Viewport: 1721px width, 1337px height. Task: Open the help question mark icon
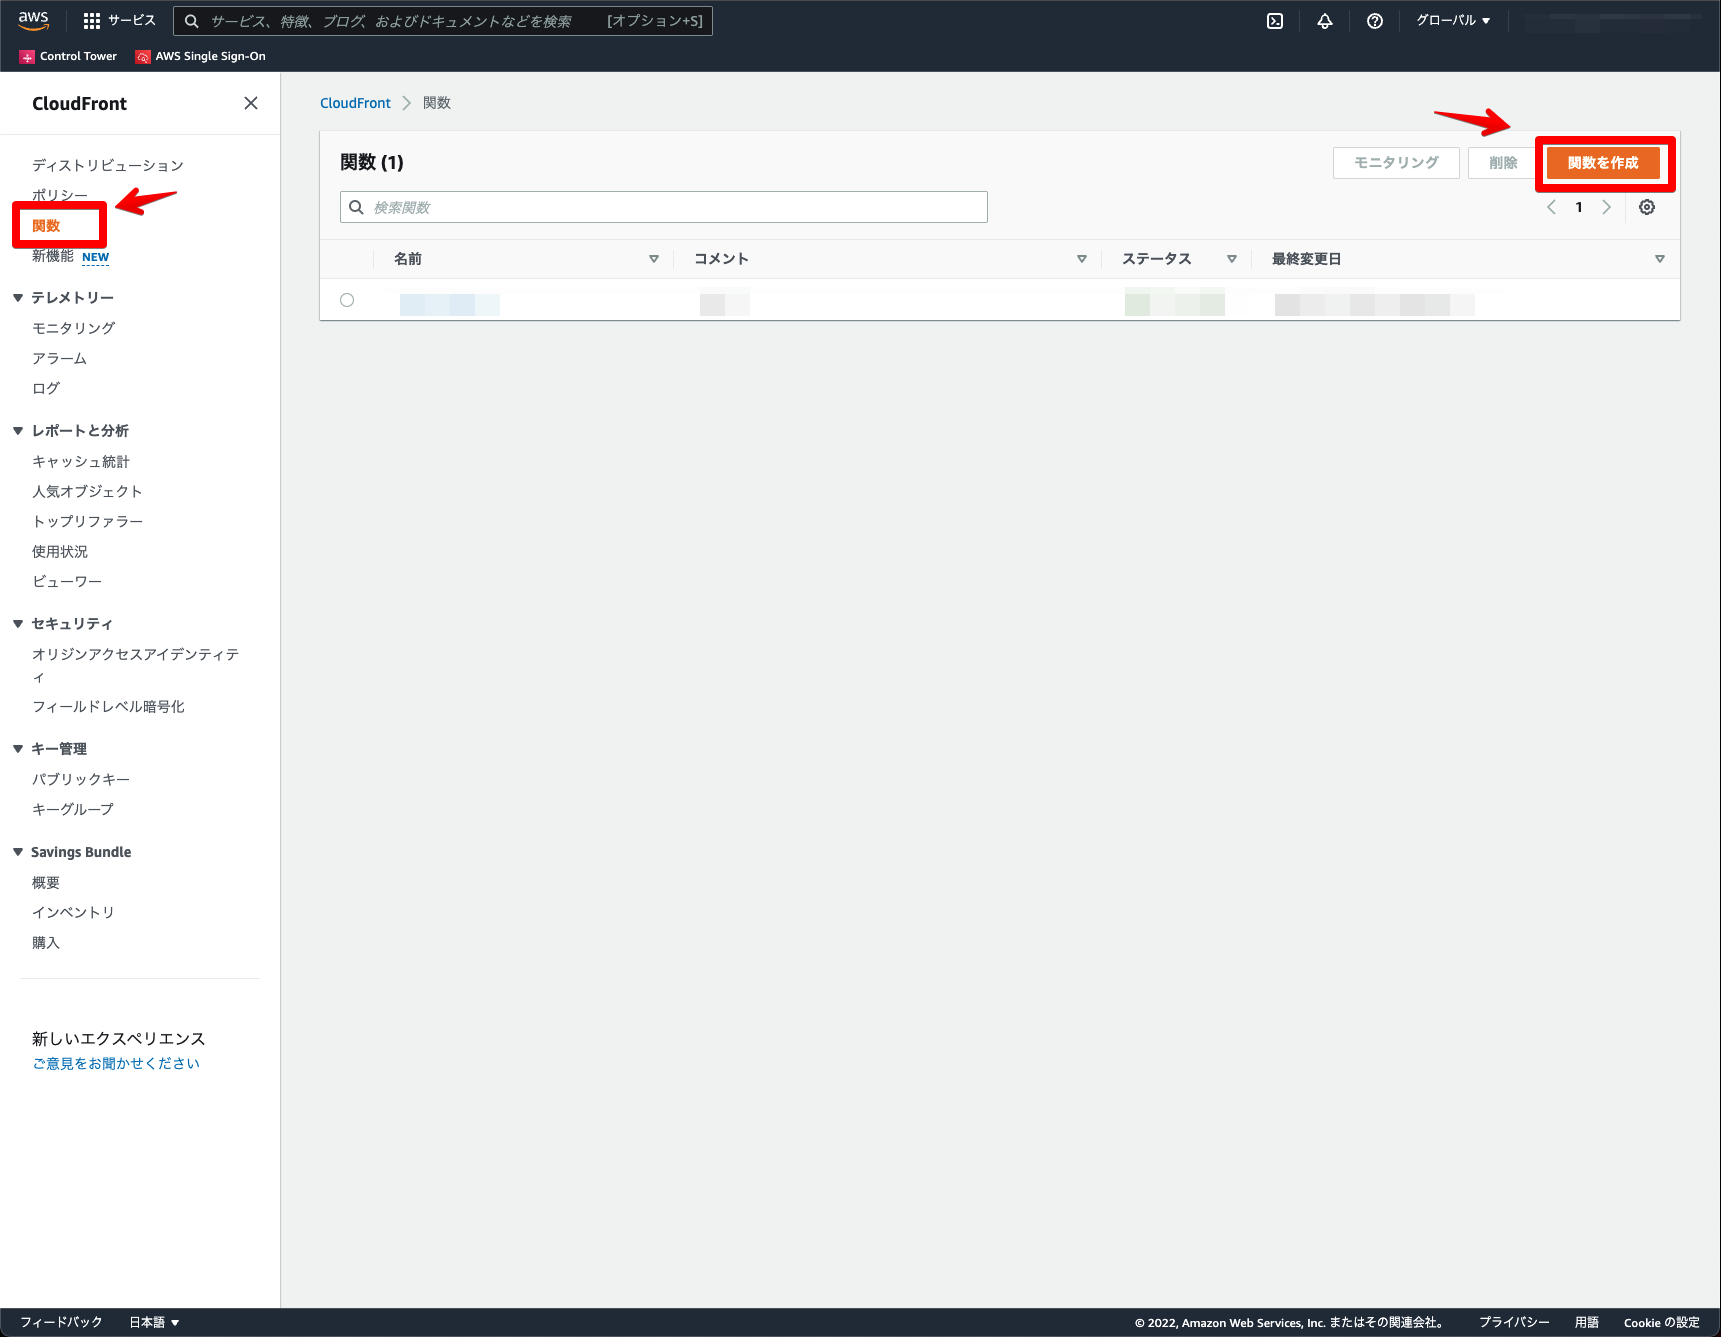coord(1375,21)
